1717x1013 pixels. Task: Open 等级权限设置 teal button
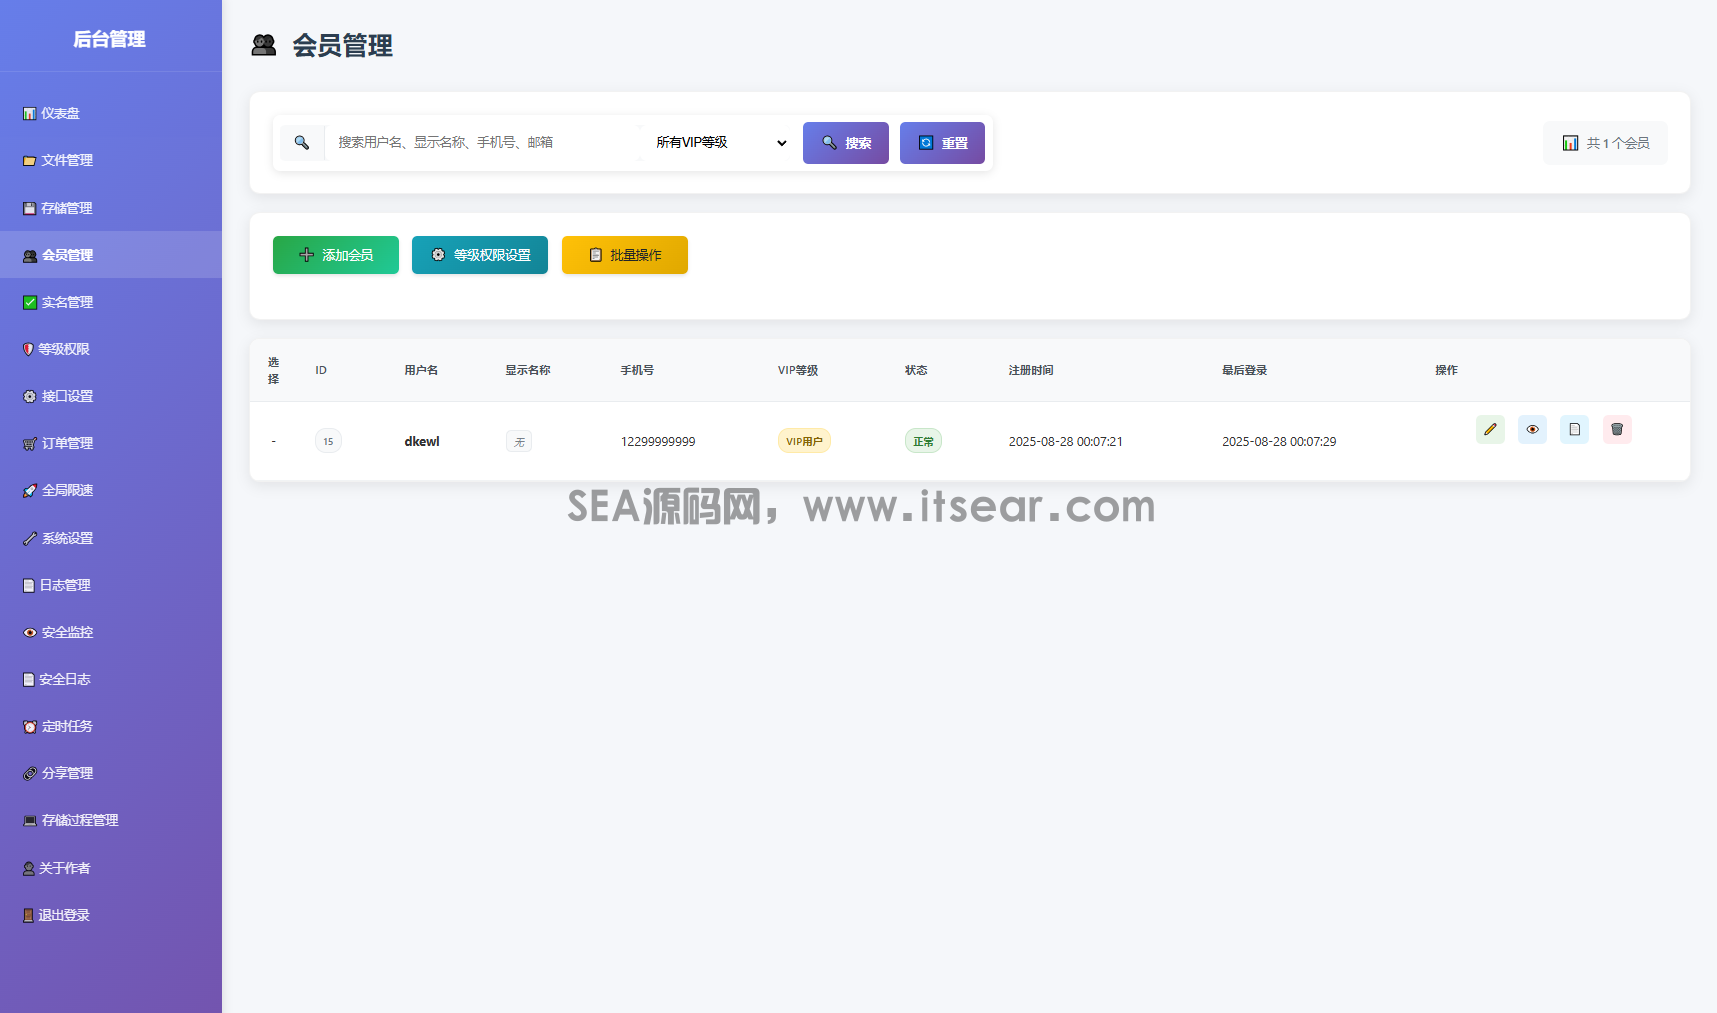coord(480,255)
